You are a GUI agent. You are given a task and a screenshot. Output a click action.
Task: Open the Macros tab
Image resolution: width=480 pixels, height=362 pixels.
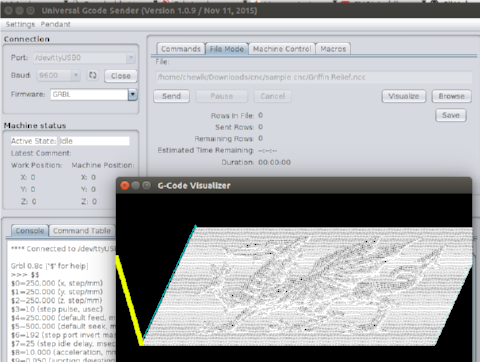tap(333, 49)
